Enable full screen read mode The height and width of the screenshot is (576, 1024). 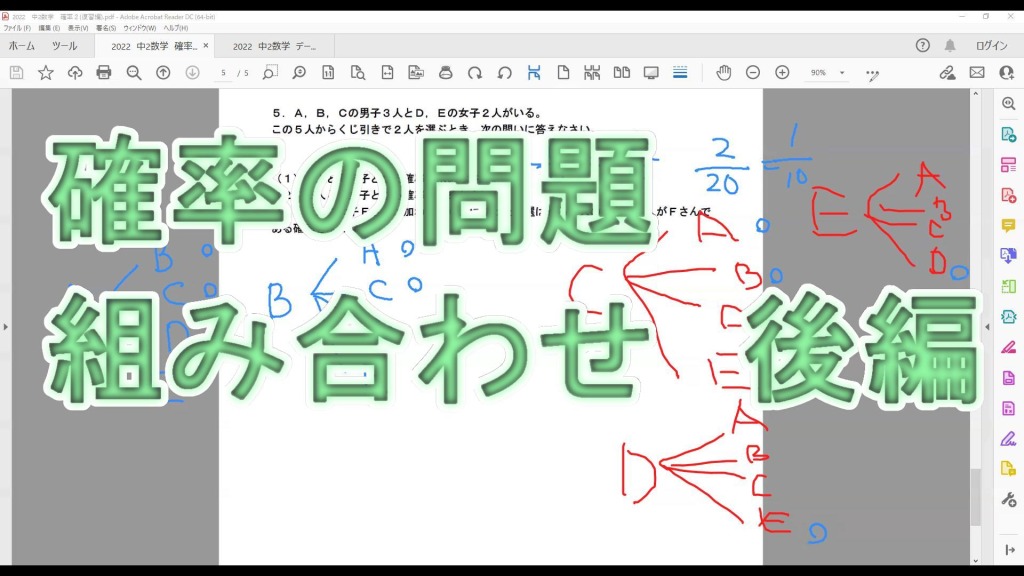click(x=651, y=73)
